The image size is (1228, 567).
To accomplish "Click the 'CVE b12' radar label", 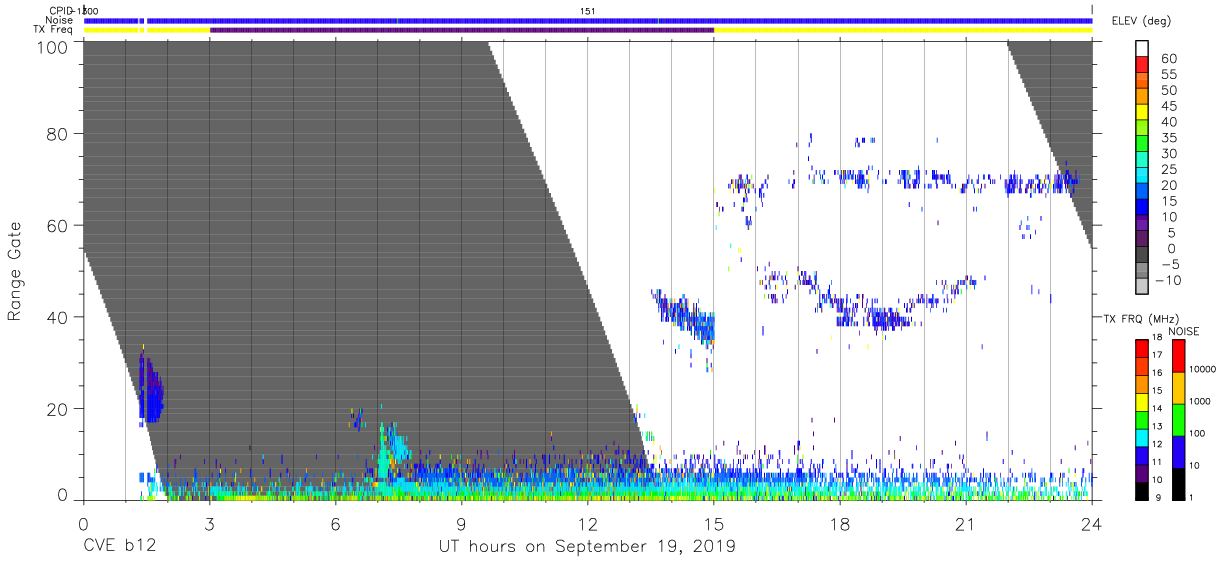I will pyautogui.click(x=119, y=546).
